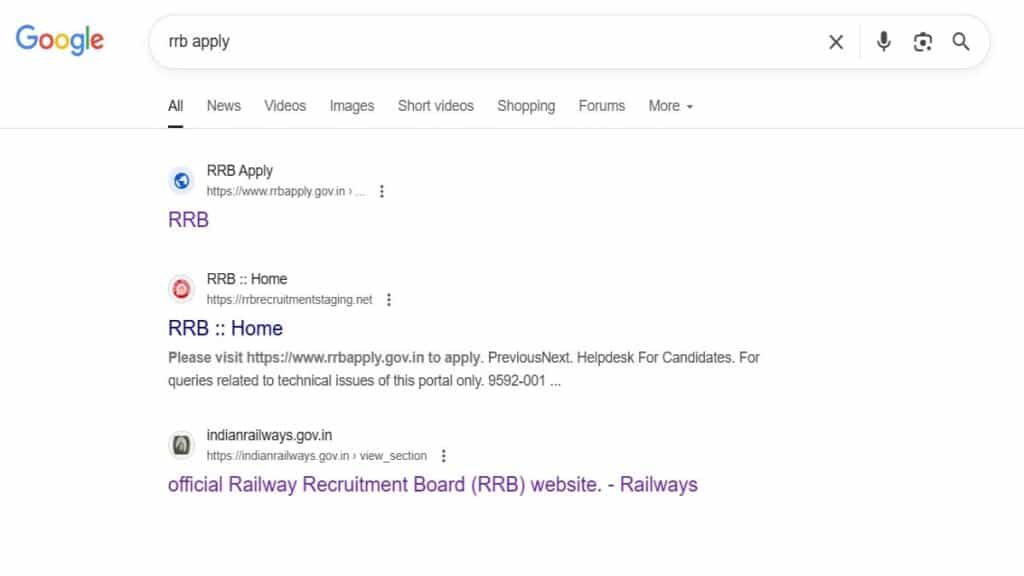Click the RRB Apply globe favicon
This screenshot has width=1024, height=576.
pos(181,181)
